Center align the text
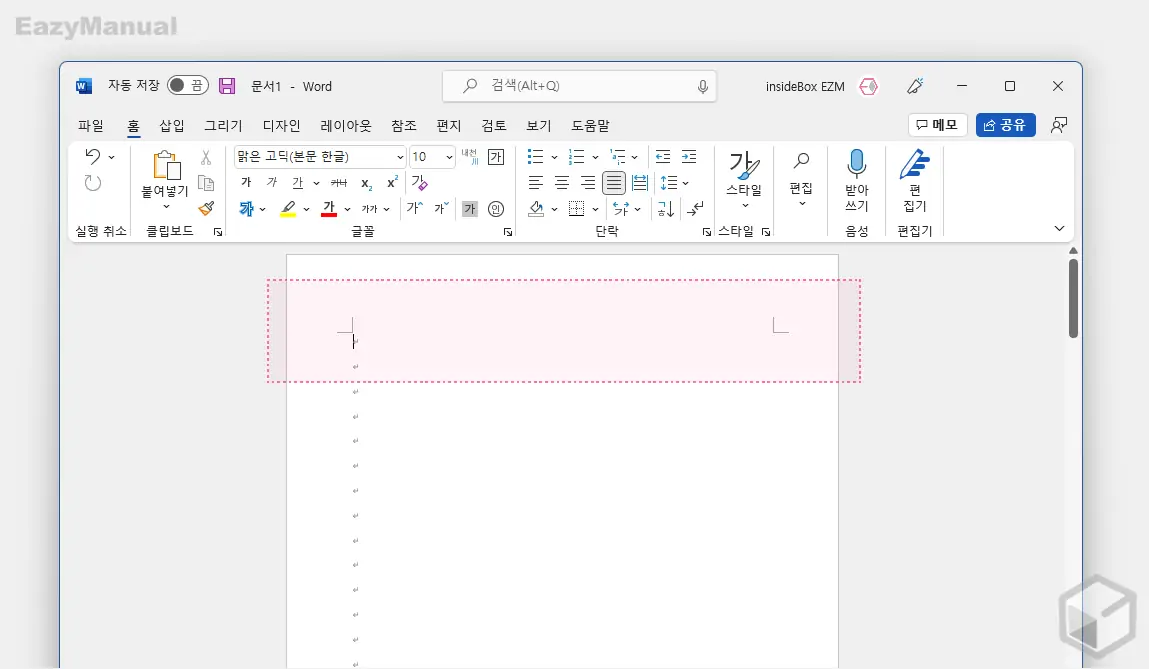The image size is (1149, 669). click(562, 182)
